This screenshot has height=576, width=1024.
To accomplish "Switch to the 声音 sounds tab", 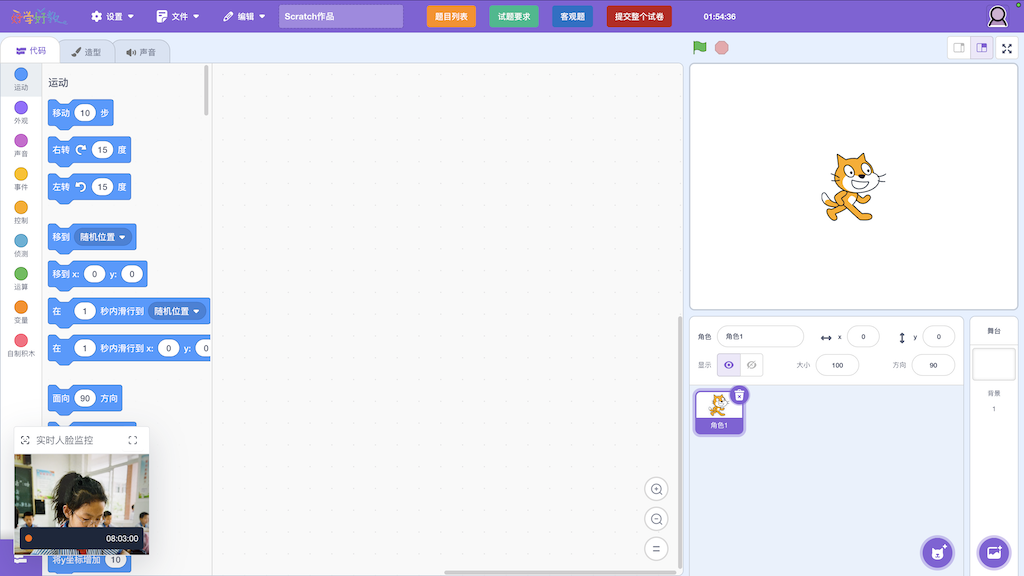I will [142, 52].
